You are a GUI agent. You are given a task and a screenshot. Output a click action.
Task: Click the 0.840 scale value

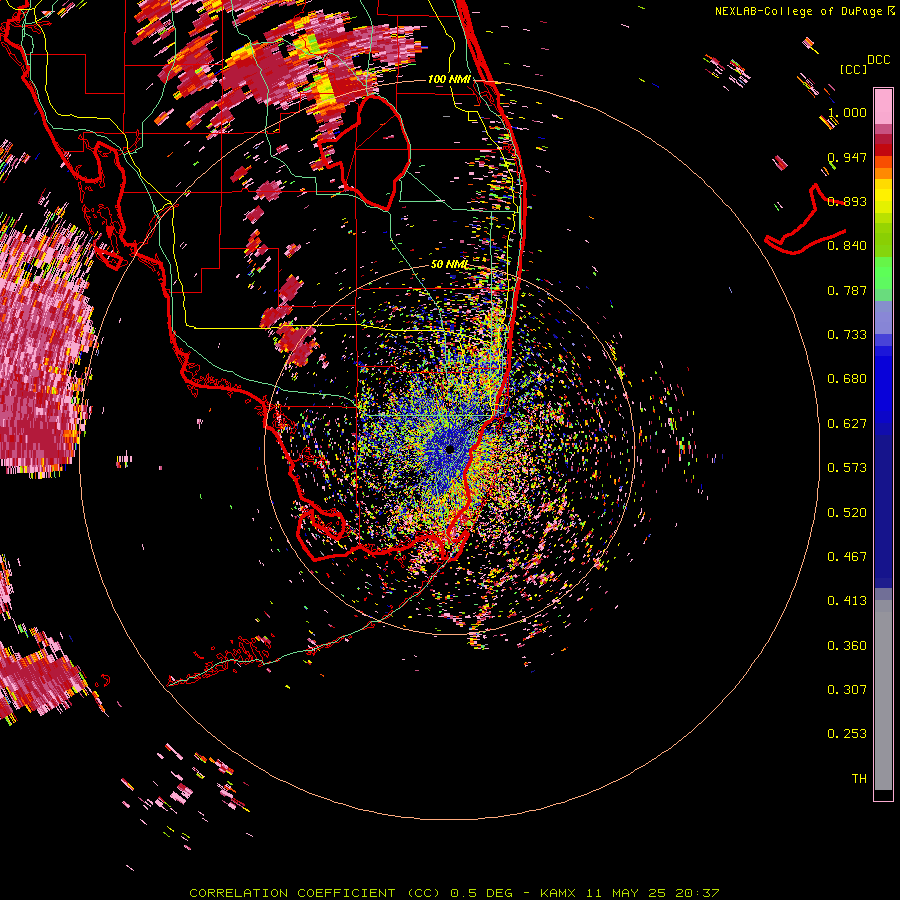[847, 245]
